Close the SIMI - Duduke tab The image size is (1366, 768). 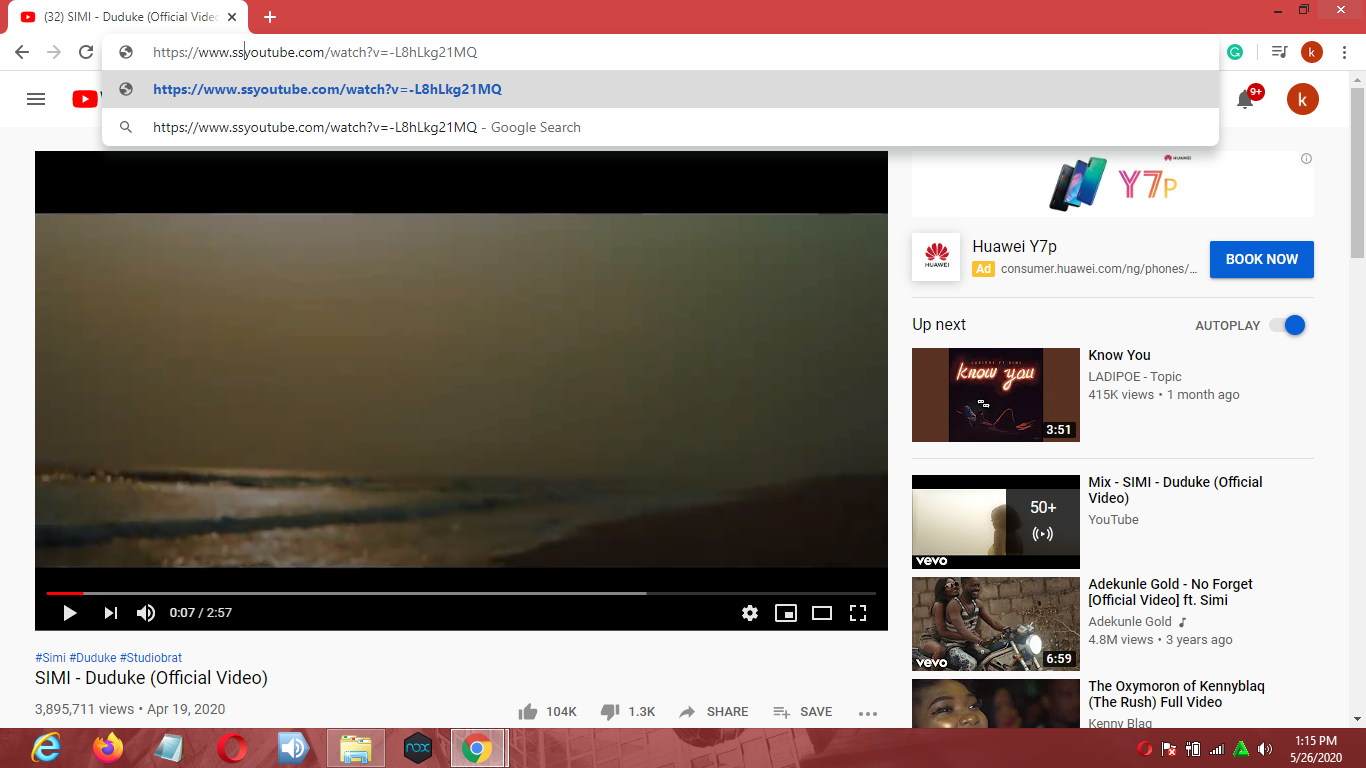(233, 17)
